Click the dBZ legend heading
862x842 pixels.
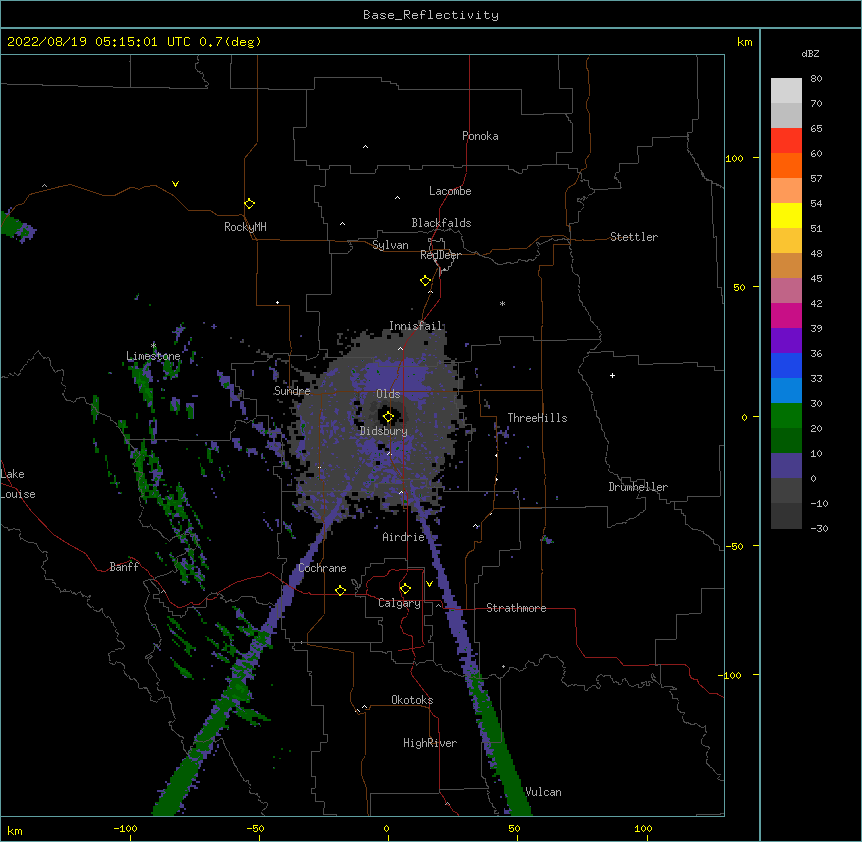tap(810, 53)
